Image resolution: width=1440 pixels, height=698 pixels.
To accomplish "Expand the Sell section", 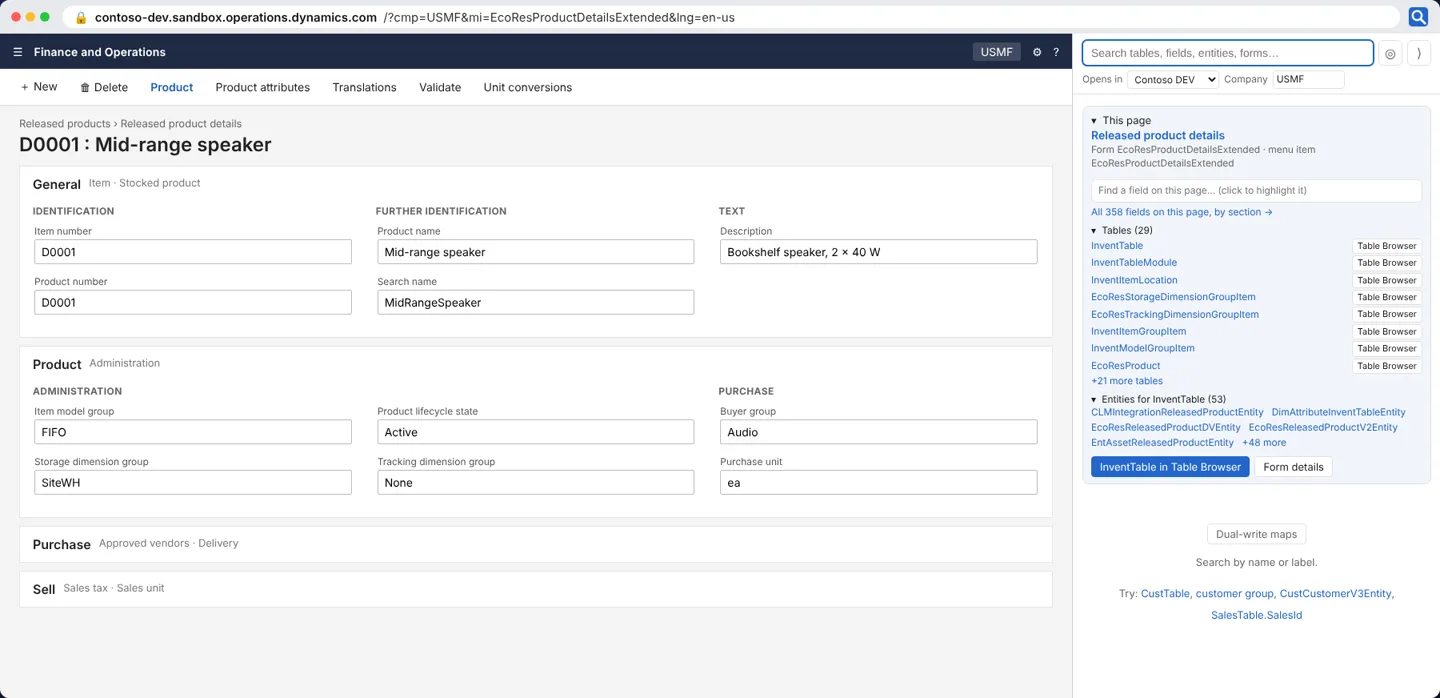I will coord(536,589).
